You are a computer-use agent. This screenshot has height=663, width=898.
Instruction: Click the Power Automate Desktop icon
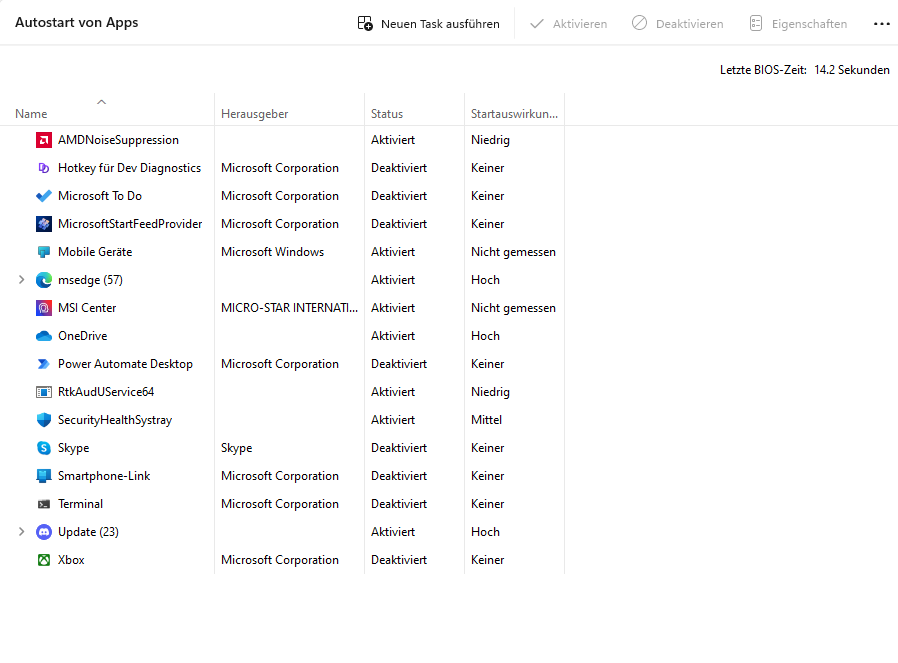pos(42,364)
